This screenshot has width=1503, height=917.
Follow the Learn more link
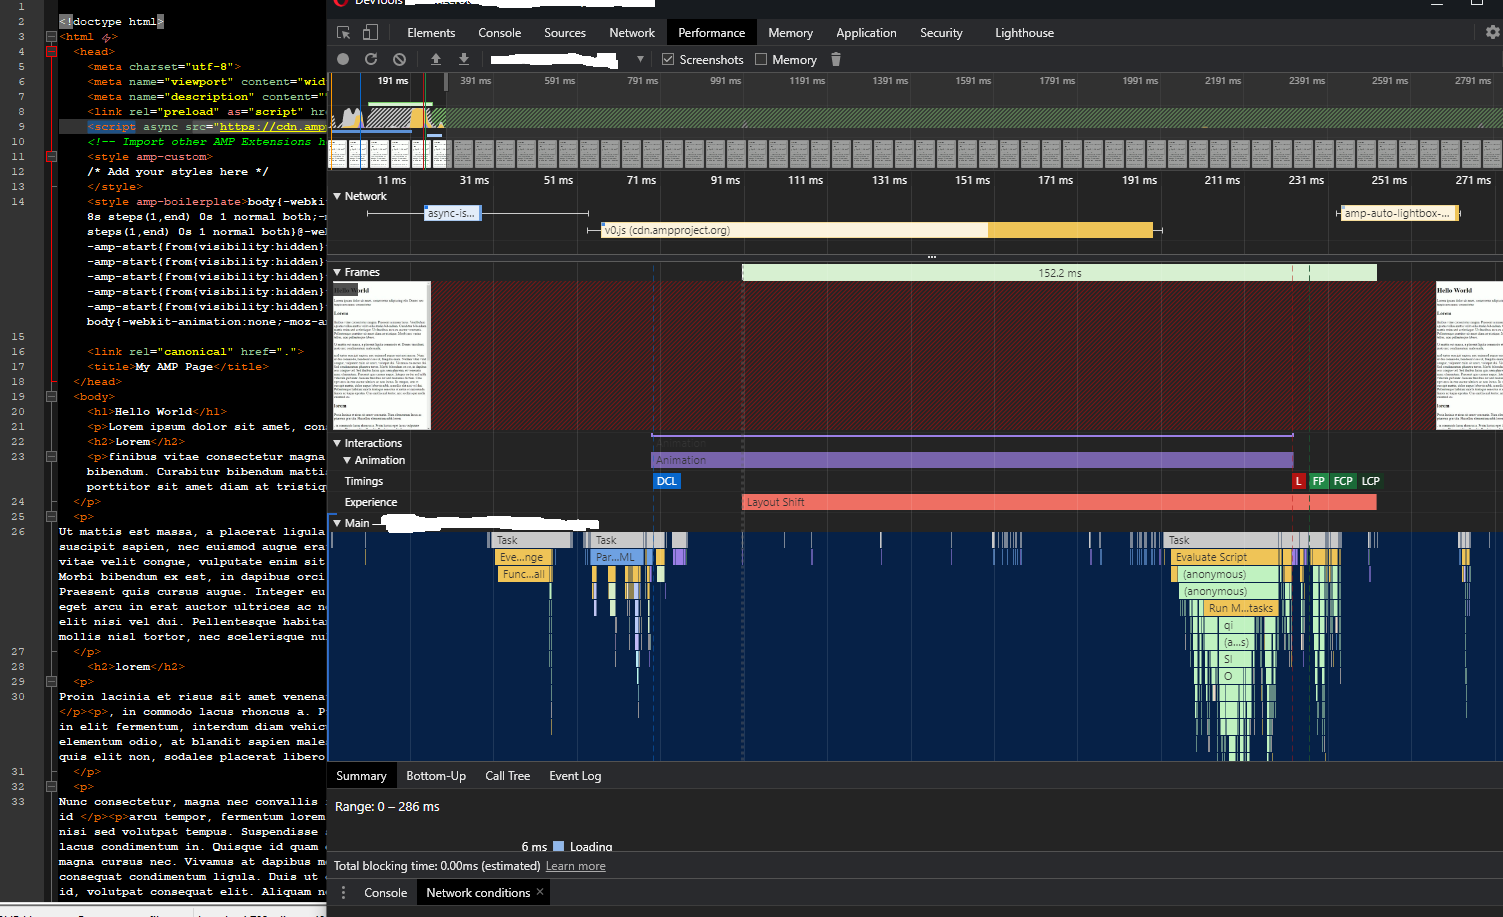575,866
